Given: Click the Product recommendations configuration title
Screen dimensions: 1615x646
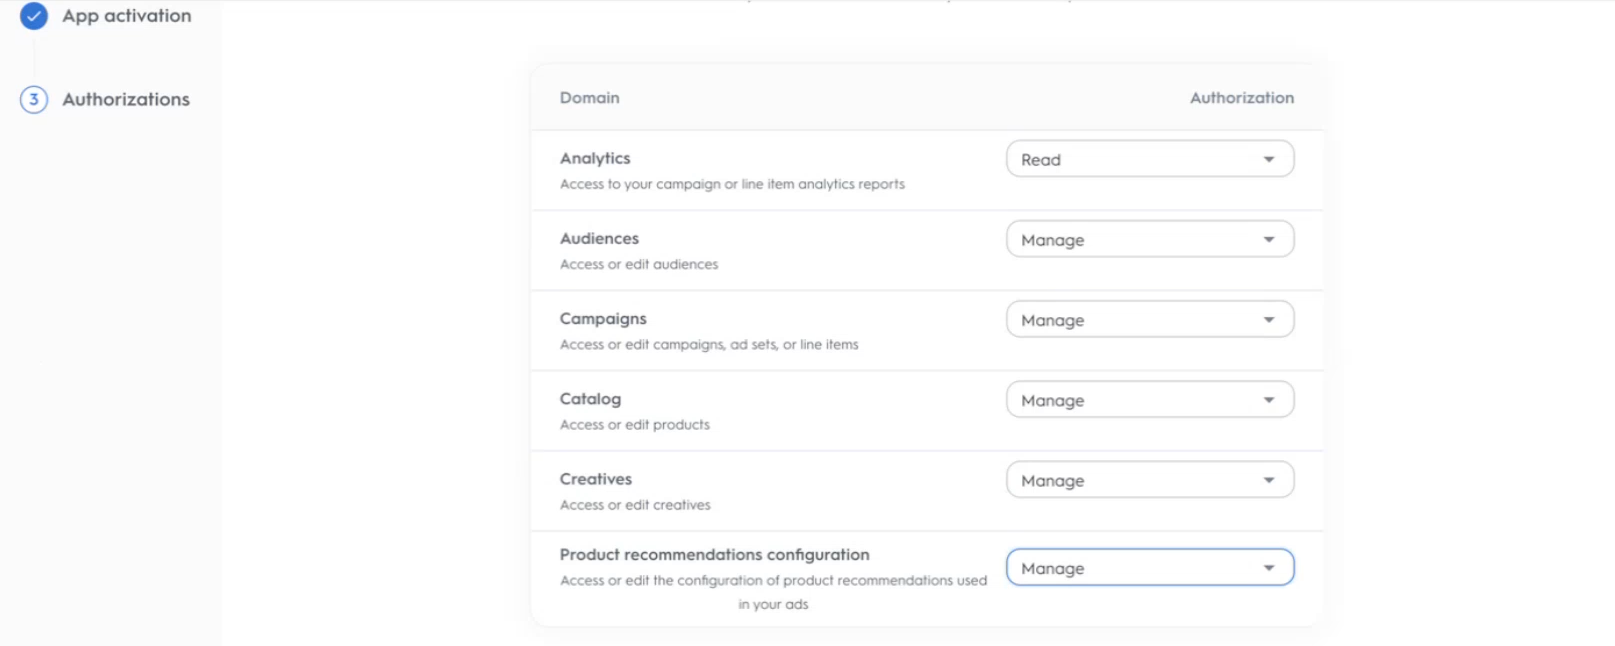Looking at the screenshot, I should tap(715, 554).
